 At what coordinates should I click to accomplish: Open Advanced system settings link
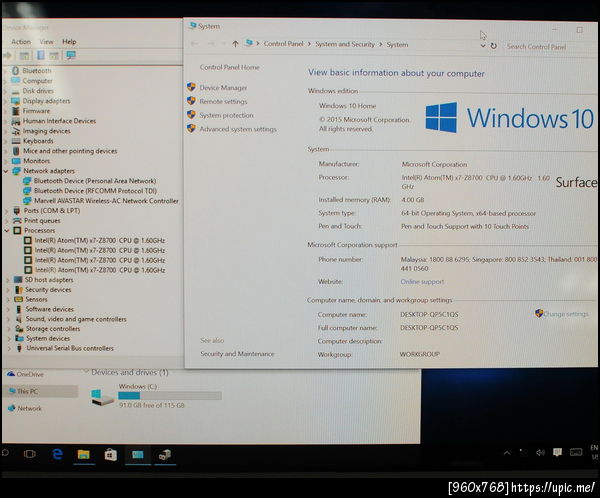(238, 129)
